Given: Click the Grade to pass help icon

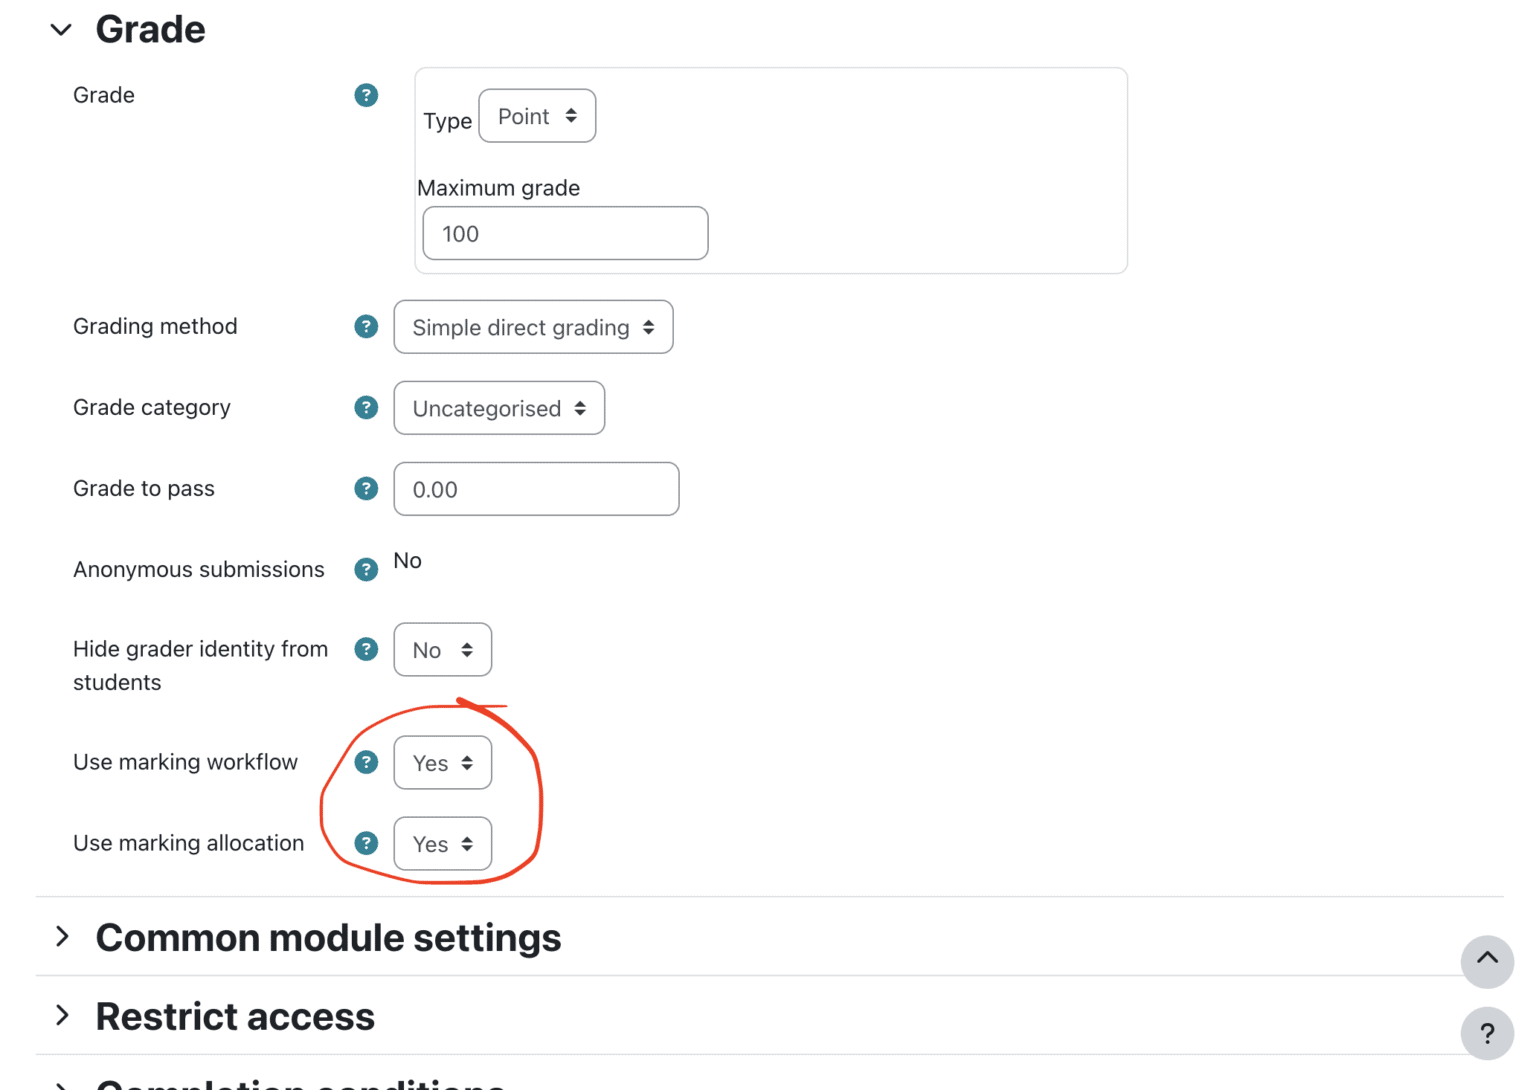Looking at the screenshot, I should [366, 489].
